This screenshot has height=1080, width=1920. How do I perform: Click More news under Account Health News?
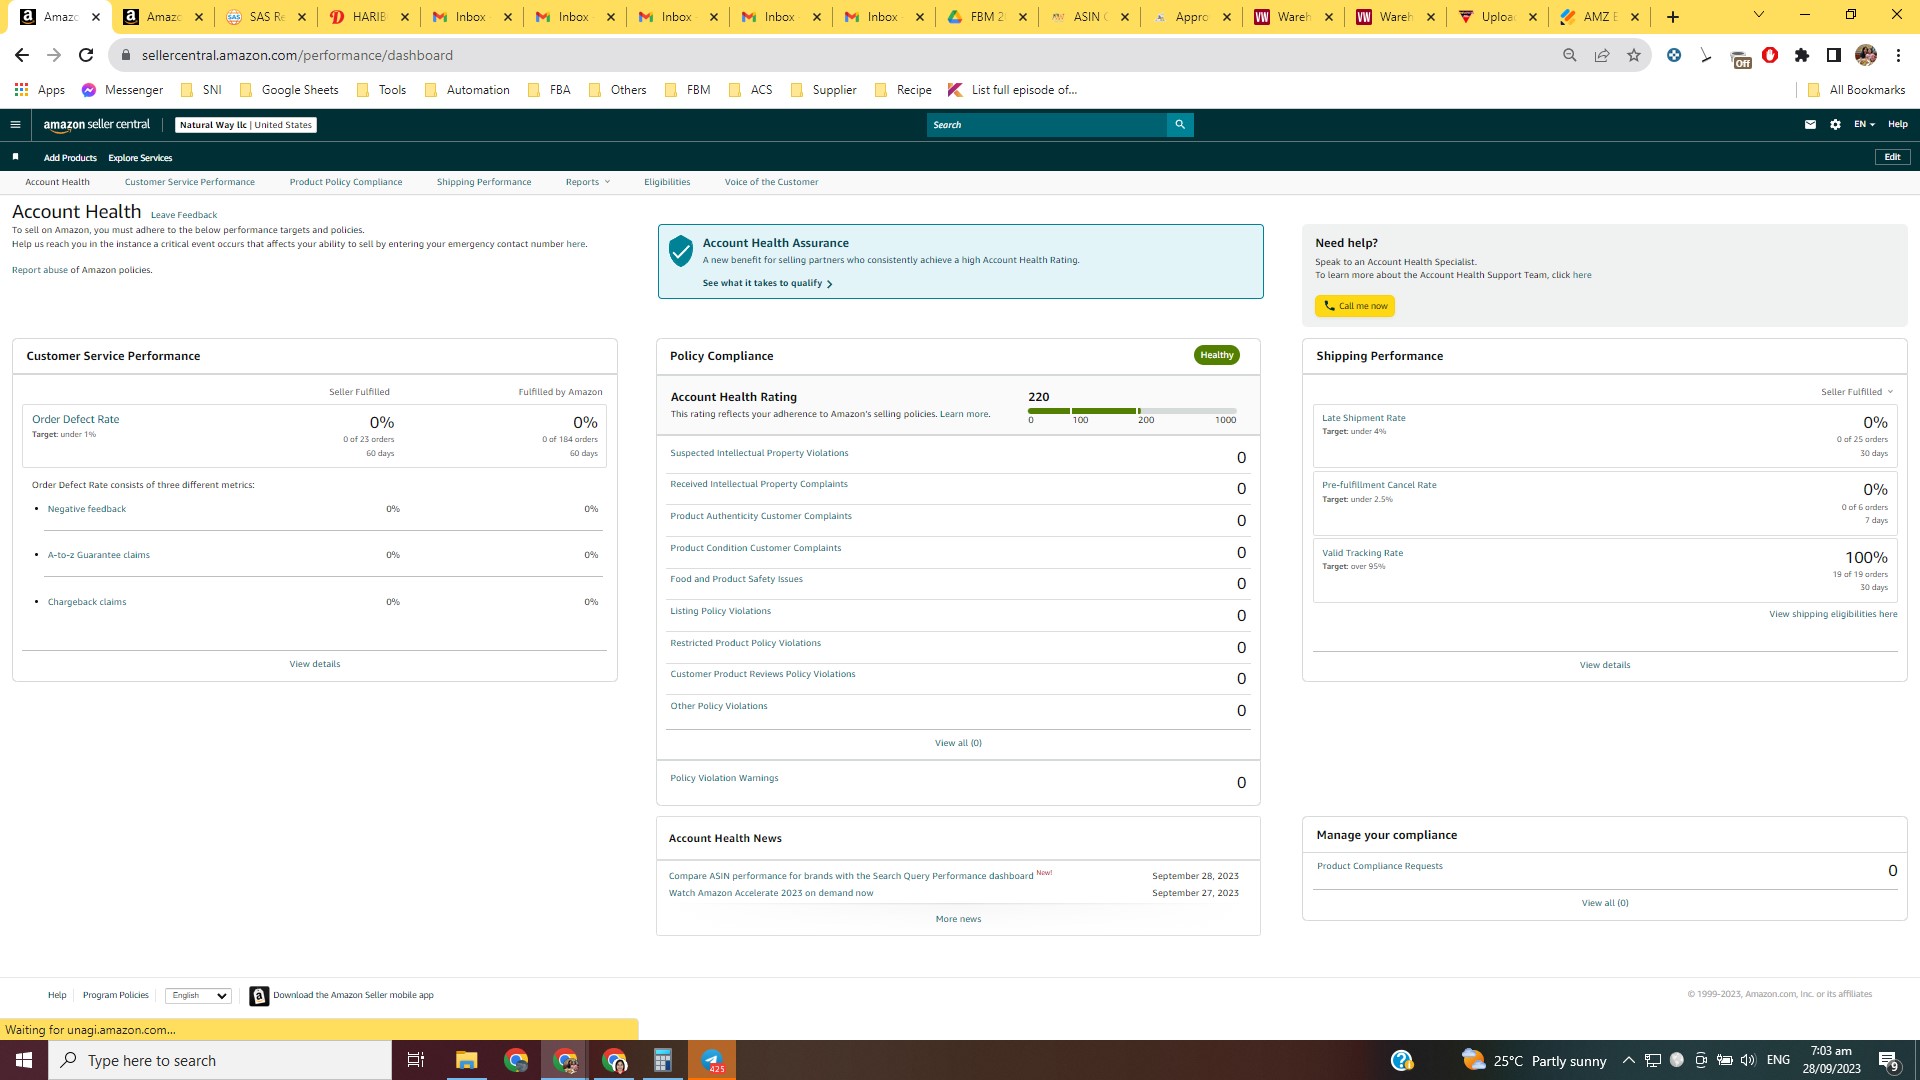click(x=958, y=920)
